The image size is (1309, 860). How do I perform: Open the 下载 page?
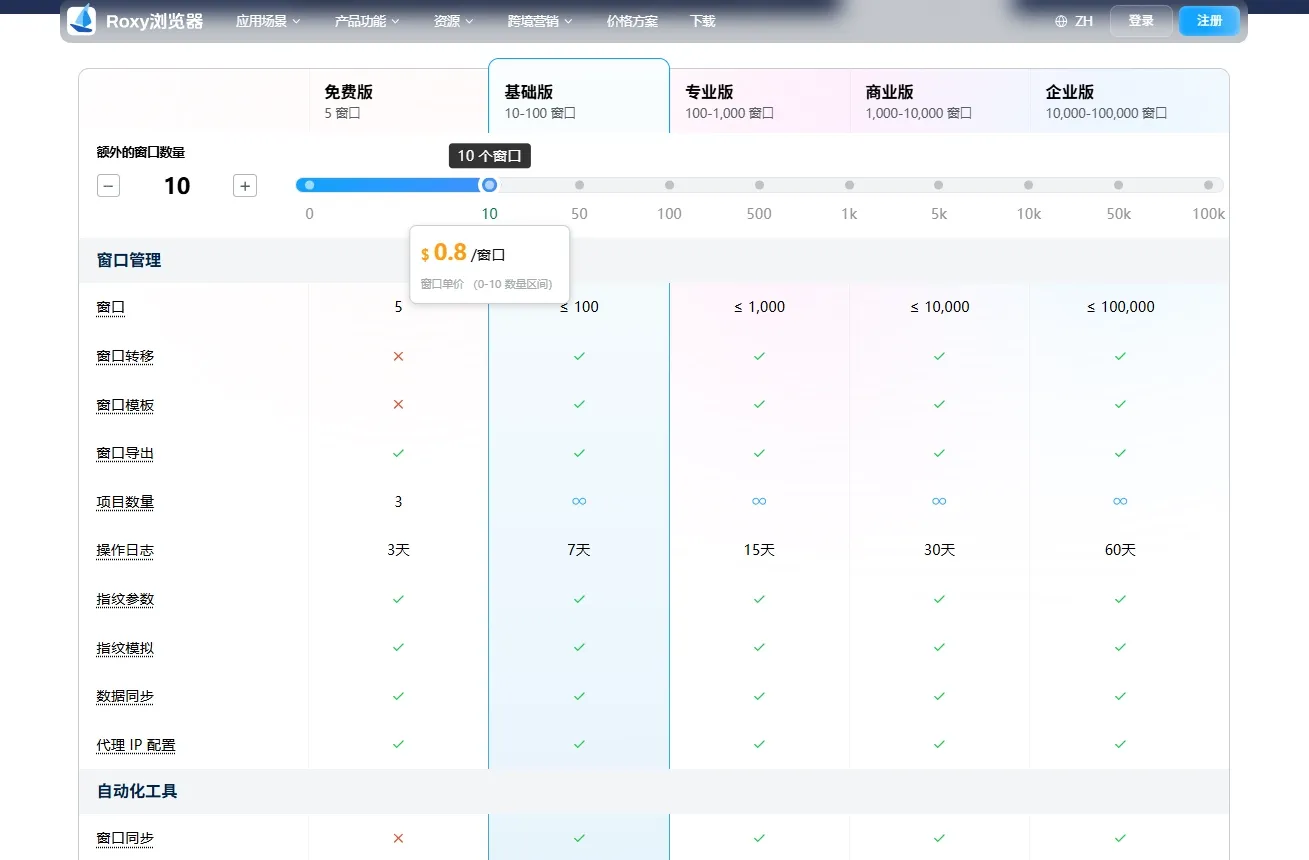point(703,21)
